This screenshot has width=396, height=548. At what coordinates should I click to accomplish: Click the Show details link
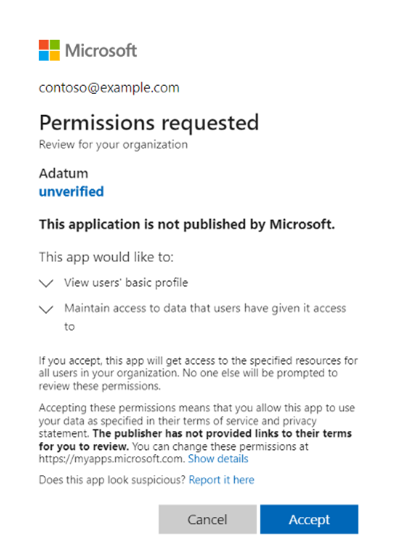click(x=218, y=459)
